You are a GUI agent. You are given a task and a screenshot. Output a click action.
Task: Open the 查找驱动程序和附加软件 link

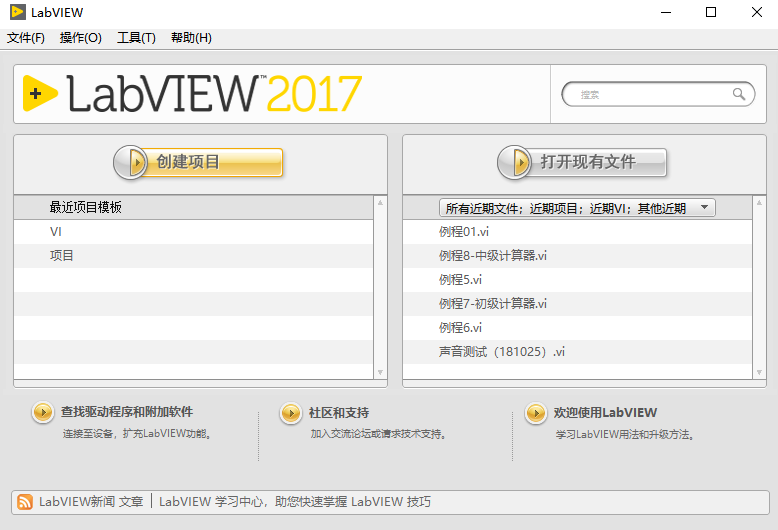click(127, 412)
